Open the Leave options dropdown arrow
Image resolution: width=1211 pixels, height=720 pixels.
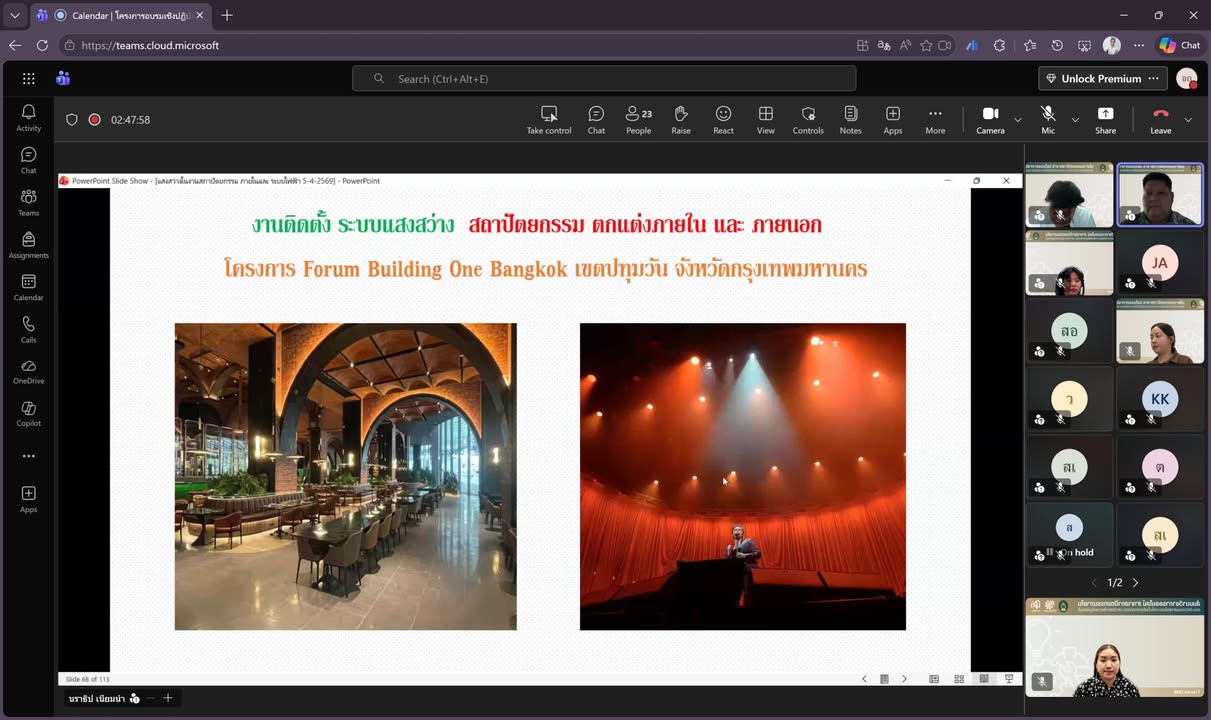pos(1188,120)
